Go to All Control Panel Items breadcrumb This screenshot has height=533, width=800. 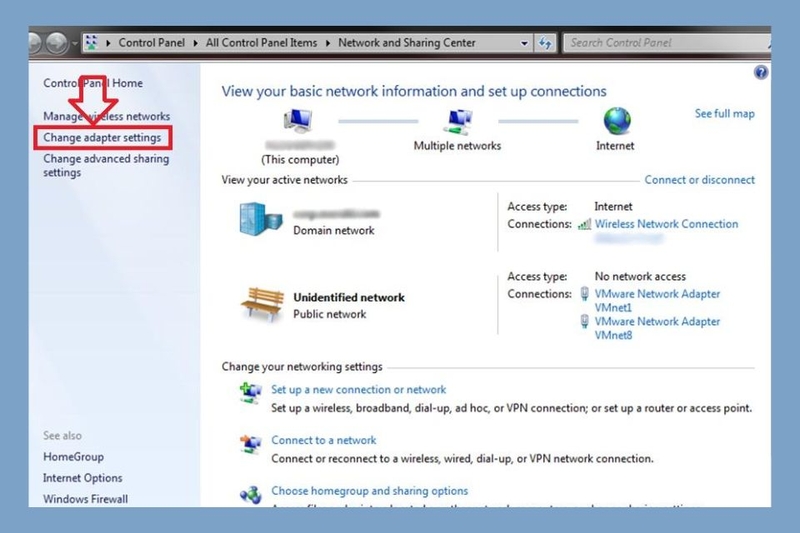[x=261, y=43]
